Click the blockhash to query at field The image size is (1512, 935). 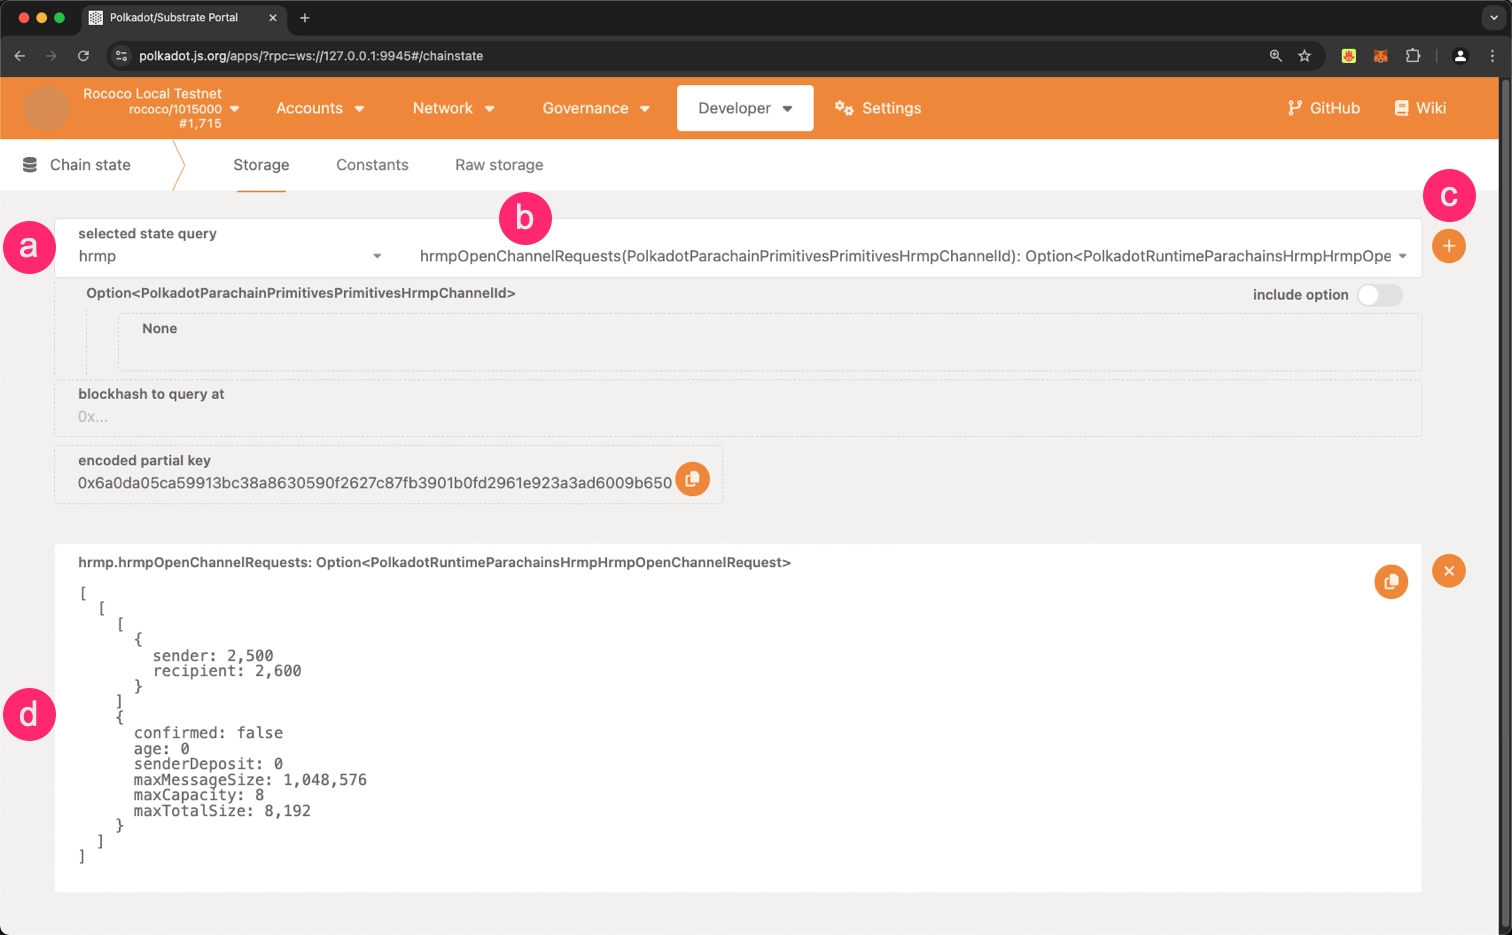click(736, 416)
